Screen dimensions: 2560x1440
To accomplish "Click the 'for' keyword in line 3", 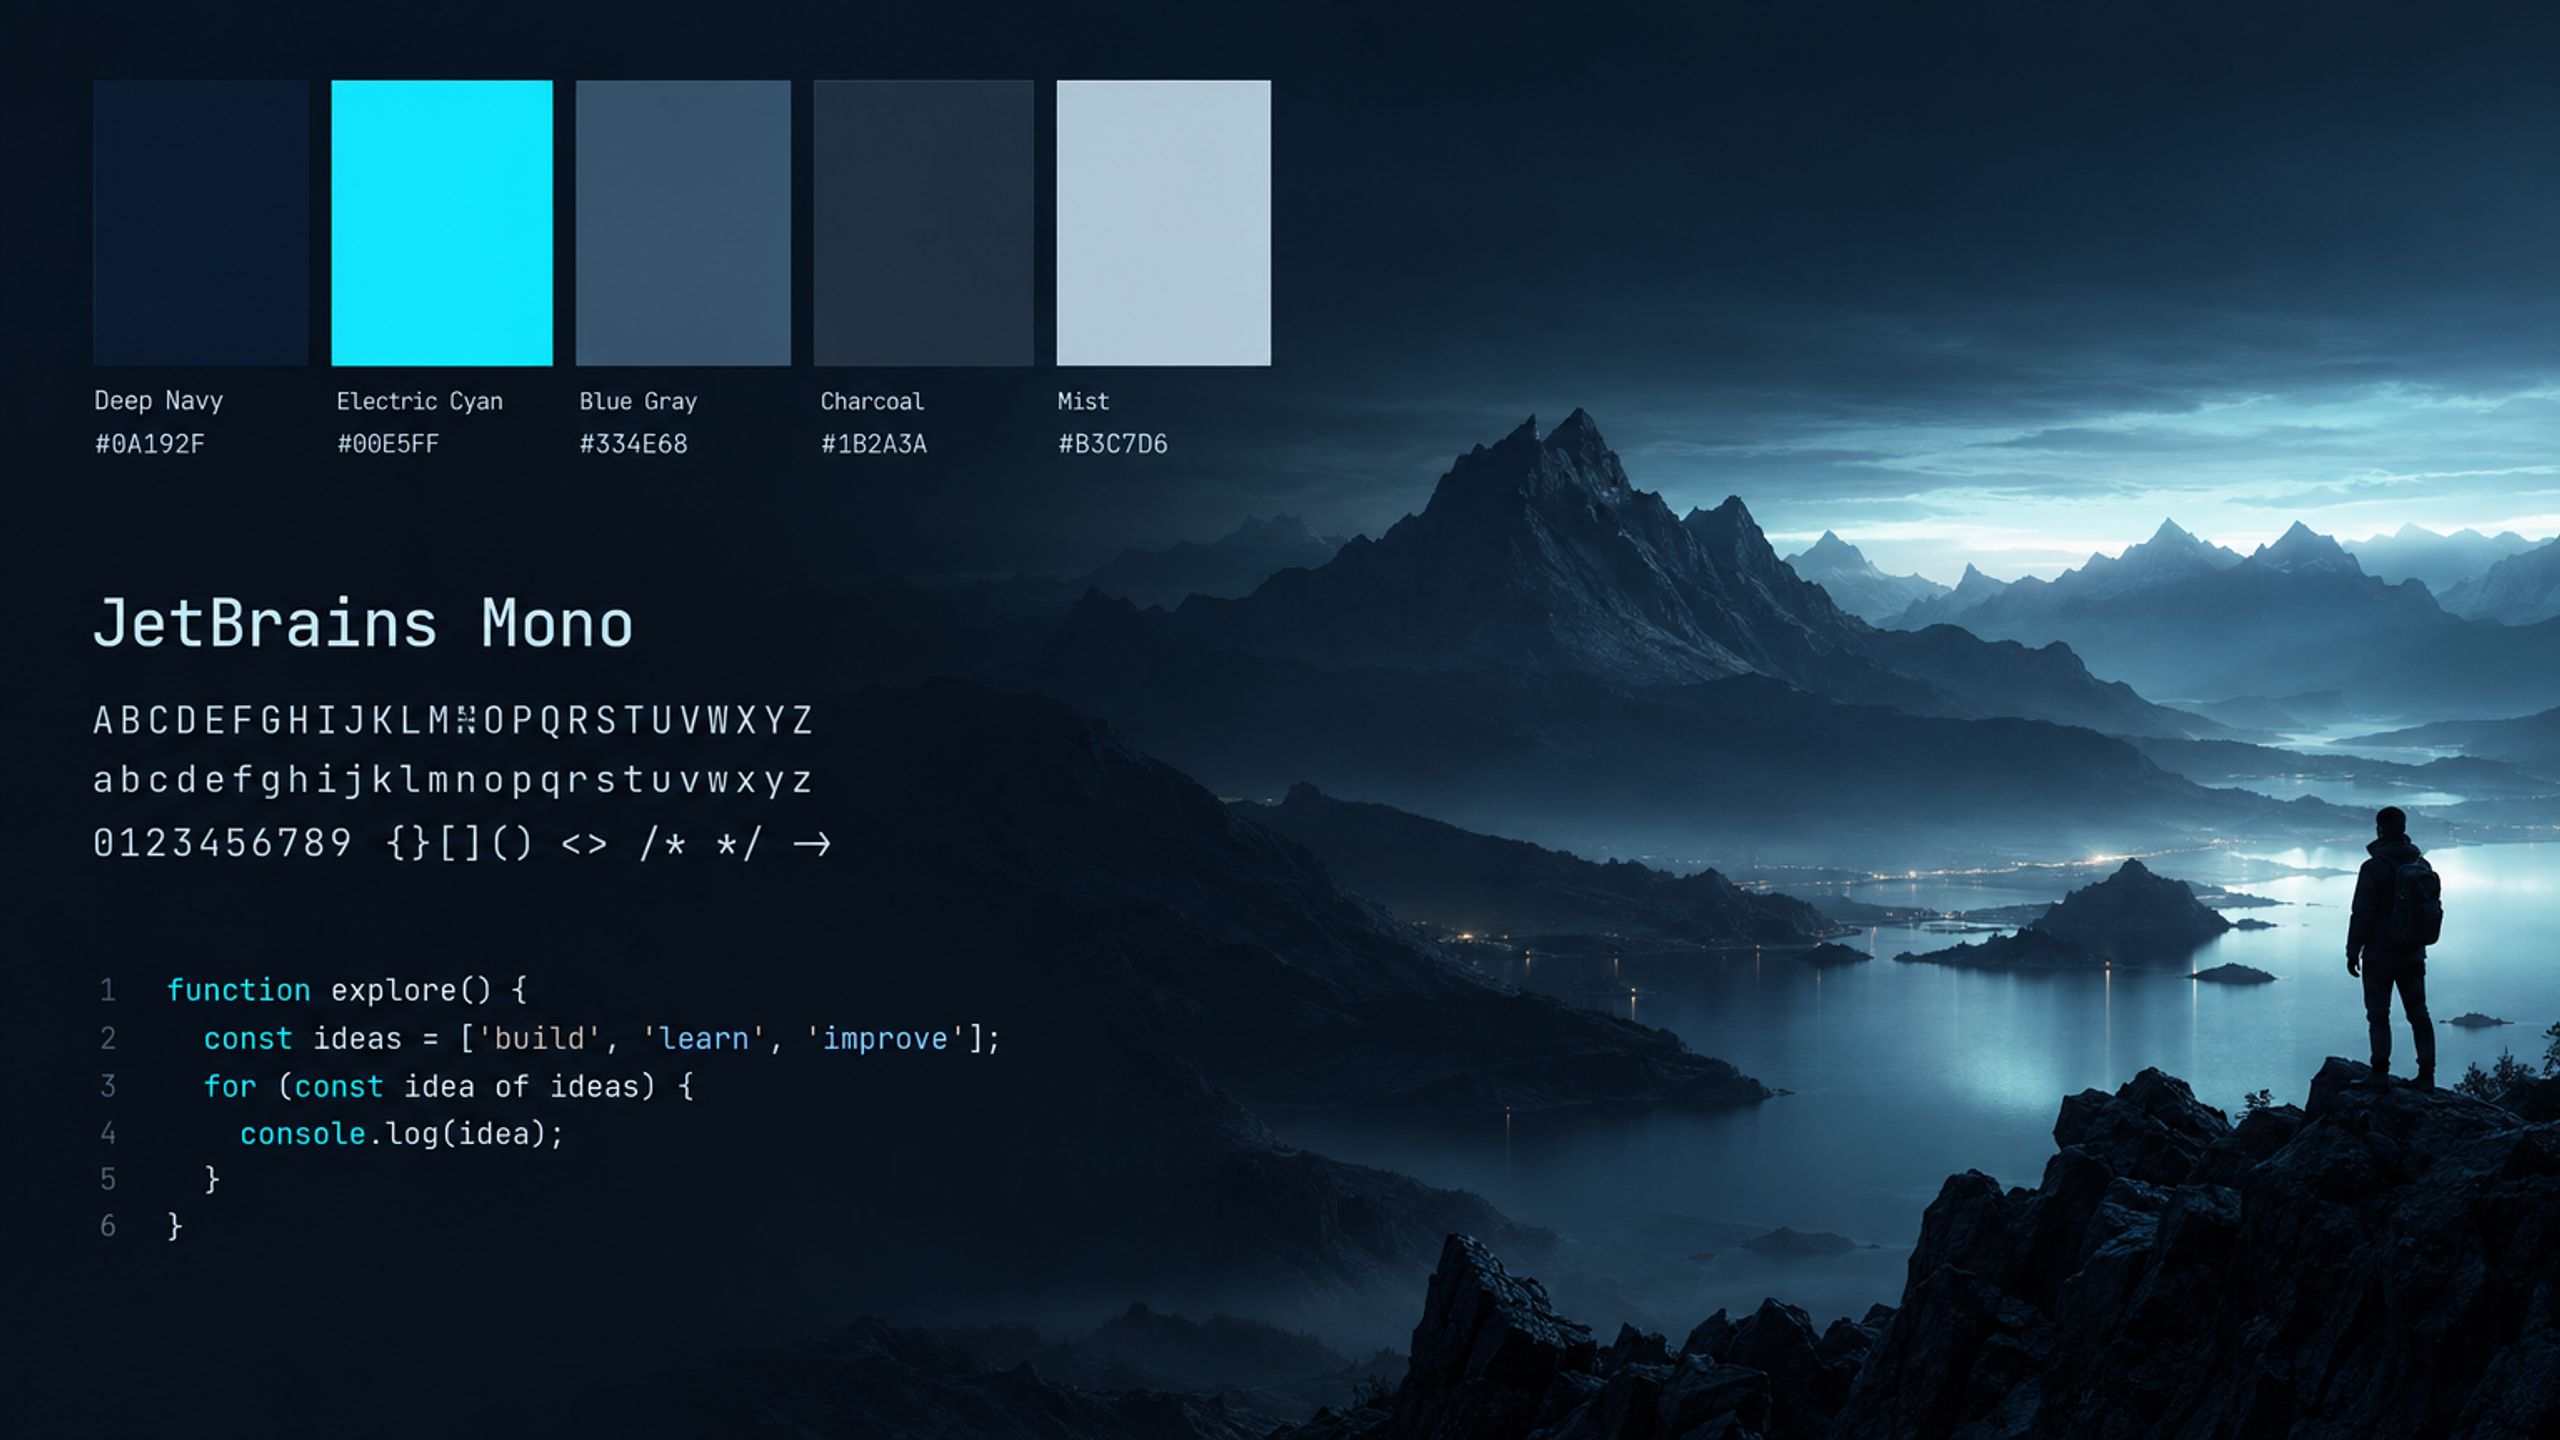I will [230, 1087].
